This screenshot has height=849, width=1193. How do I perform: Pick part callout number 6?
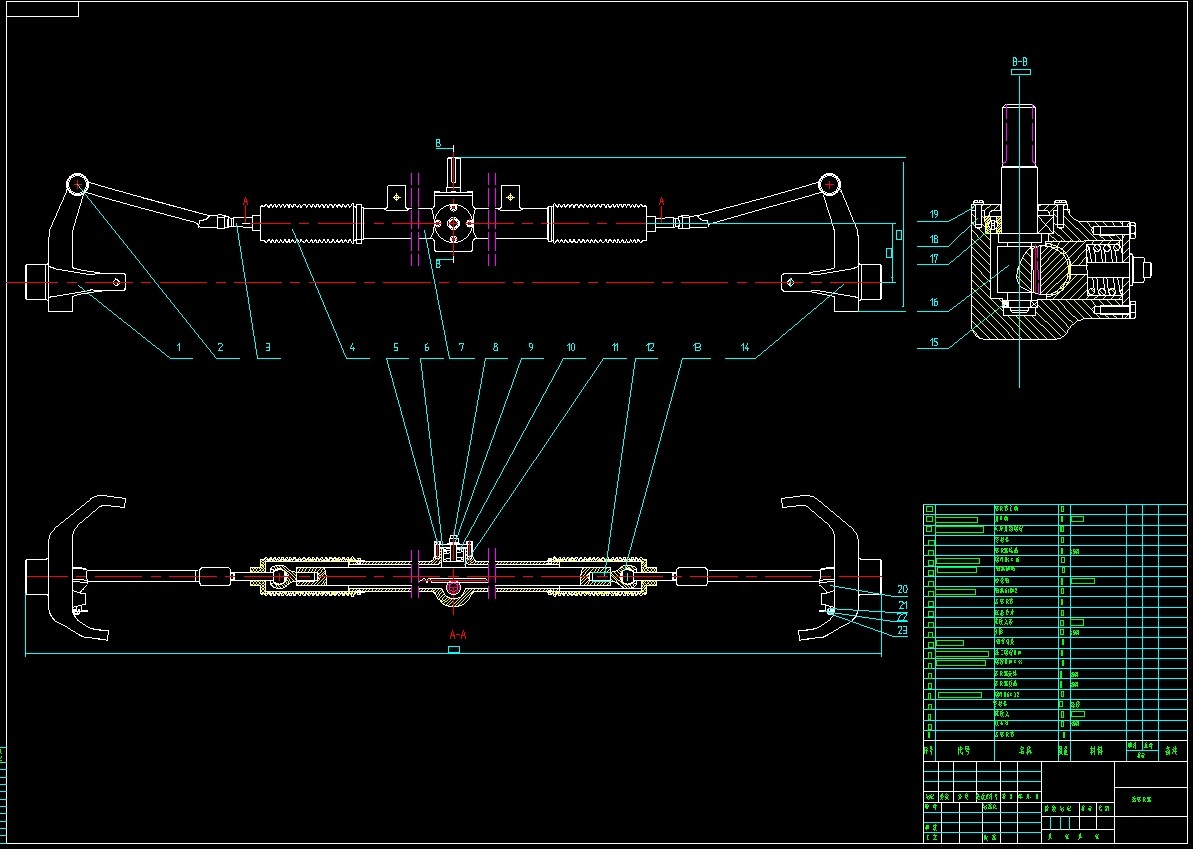[427, 348]
